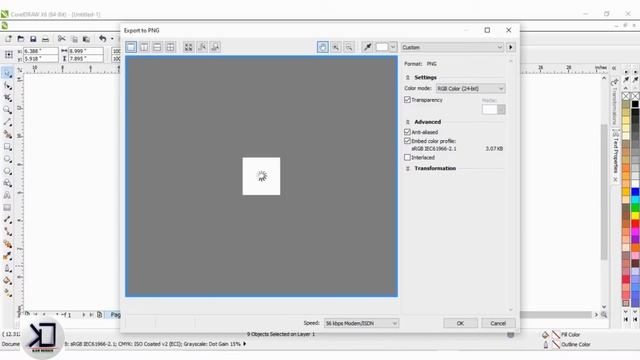This screenshot has height=360, width=640.
Task: Collapse the Advanced section
Action: tap(407, 122)
